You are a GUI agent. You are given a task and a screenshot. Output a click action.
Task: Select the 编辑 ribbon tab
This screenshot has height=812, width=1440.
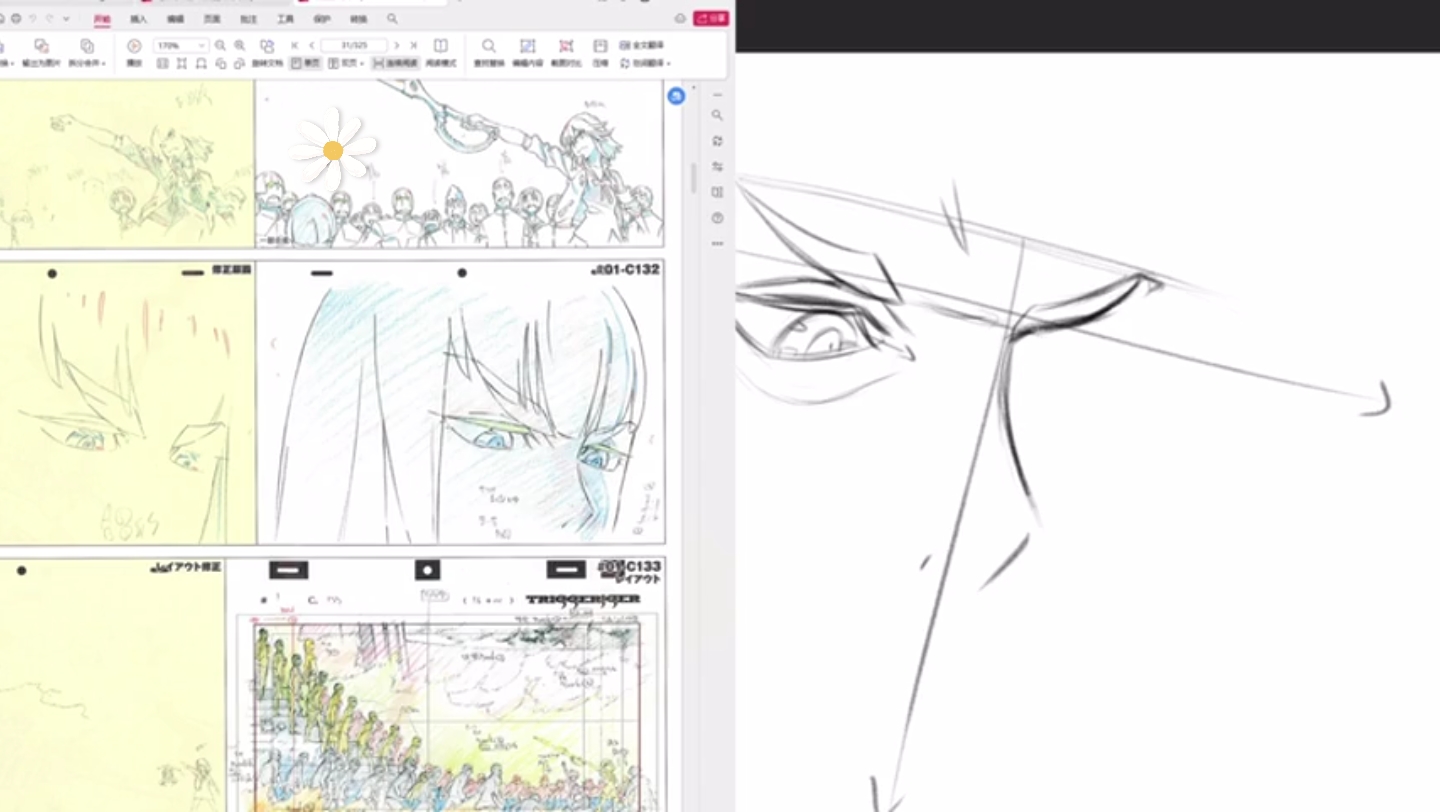pos(175,19)
